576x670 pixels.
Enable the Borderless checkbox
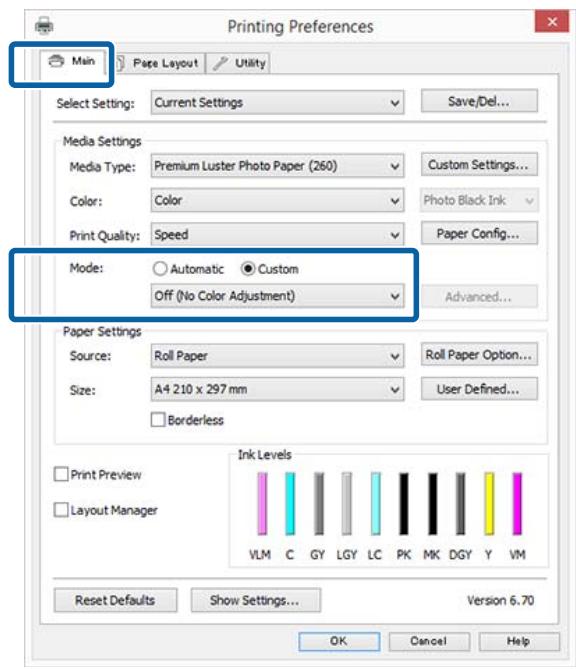[158, 420]
